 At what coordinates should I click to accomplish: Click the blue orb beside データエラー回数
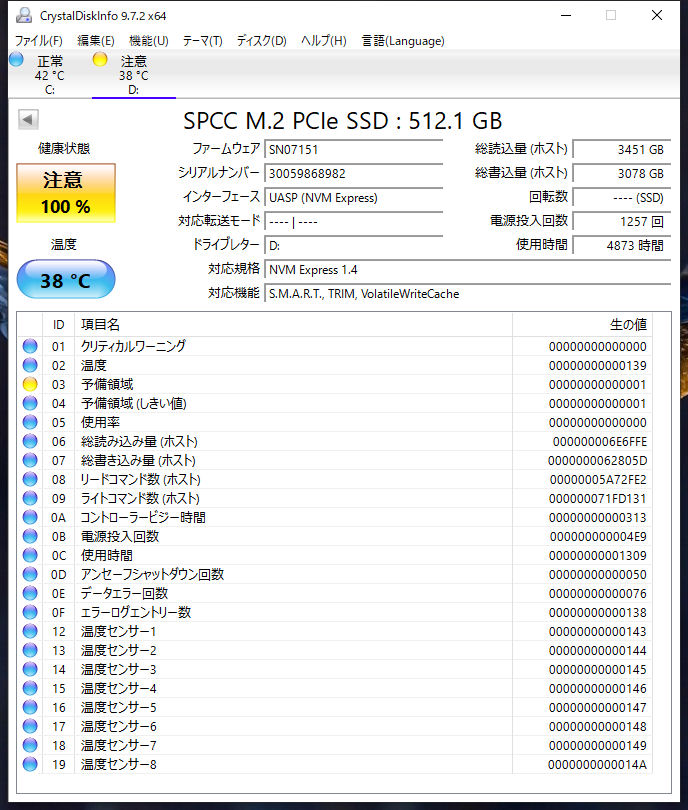coord(30,593)
